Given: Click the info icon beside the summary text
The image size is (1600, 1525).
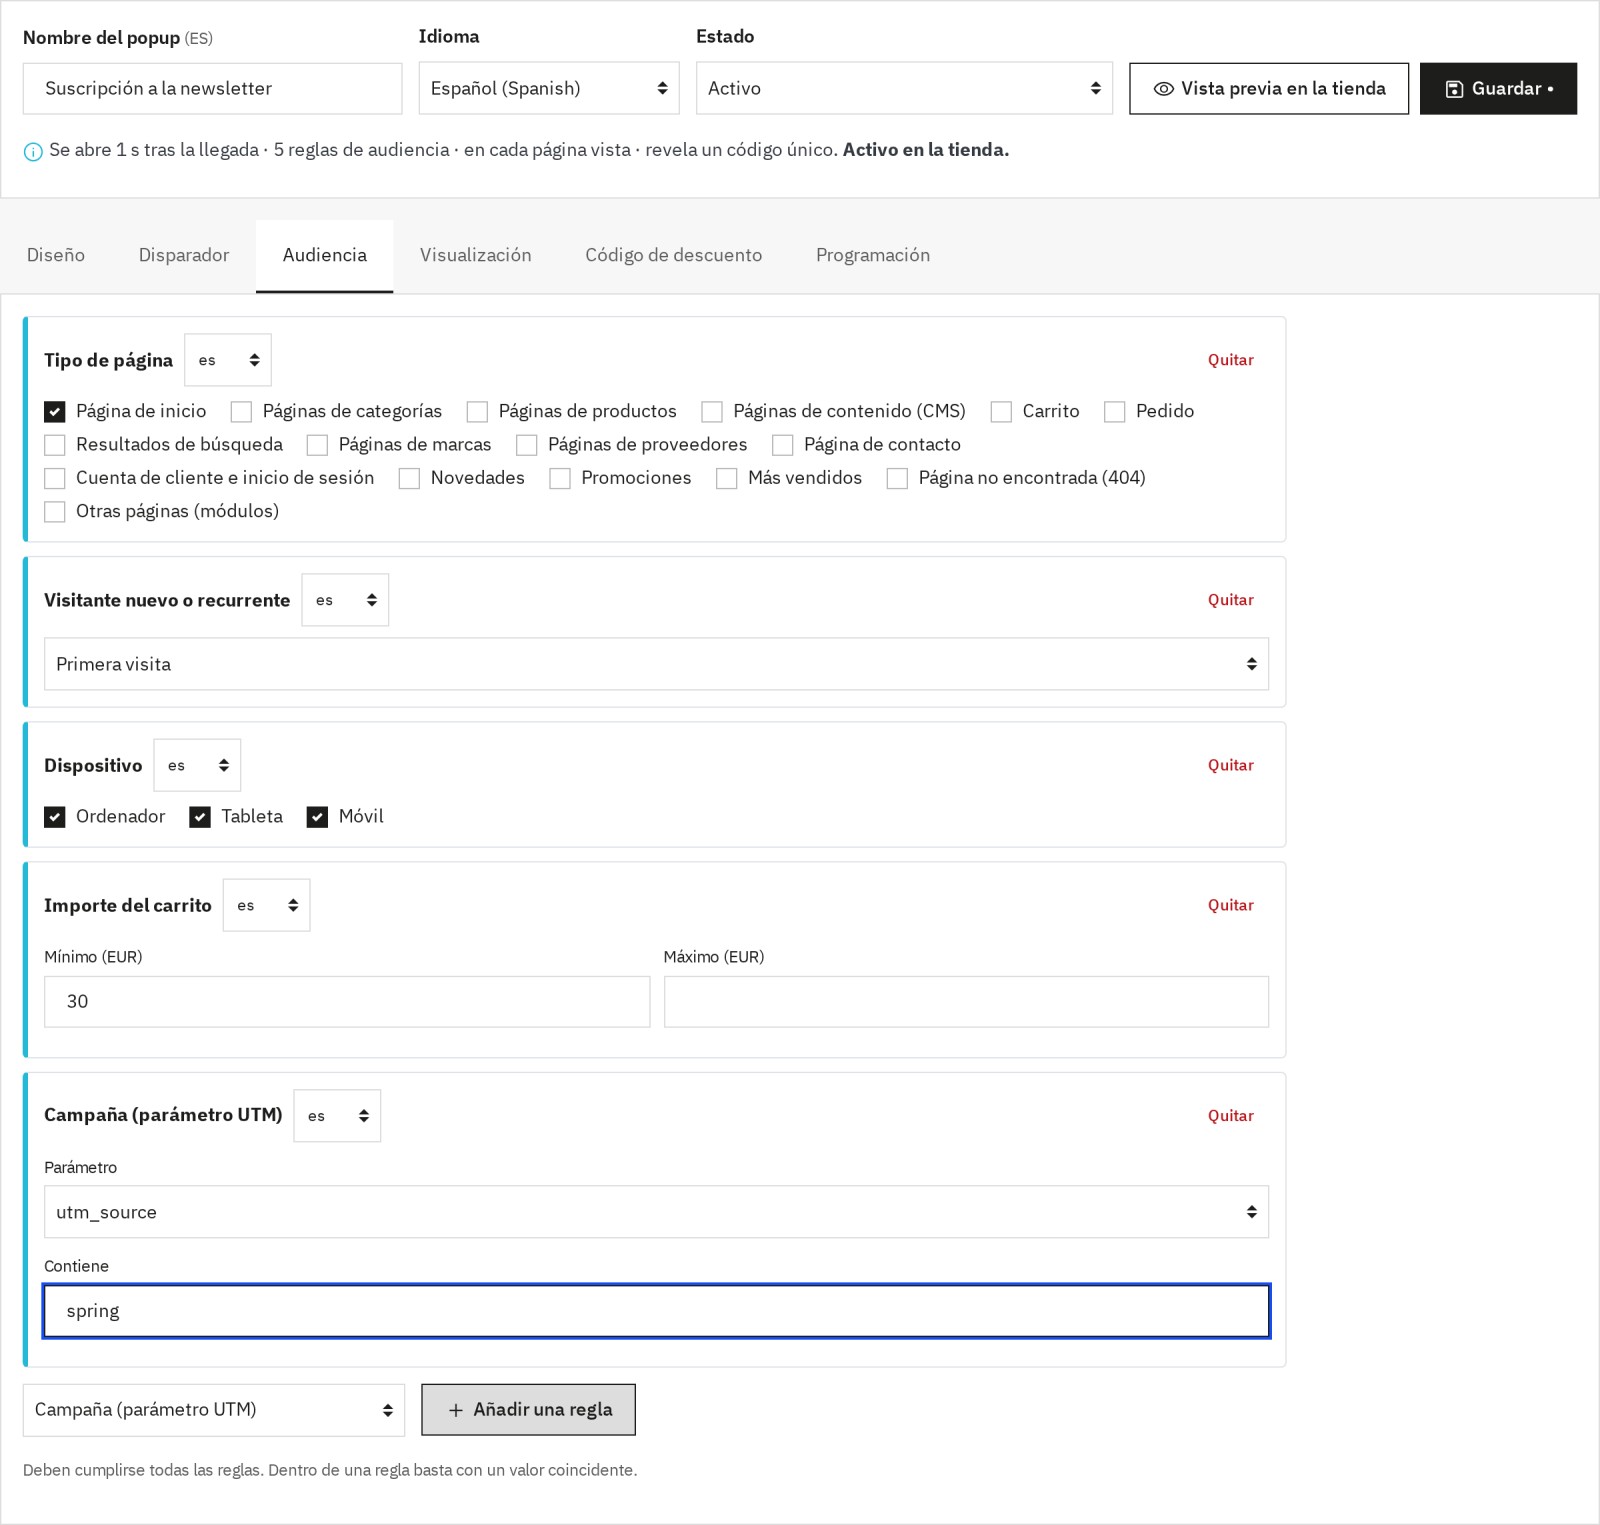Looking at the screenshot, I should (x=33, y=151).
